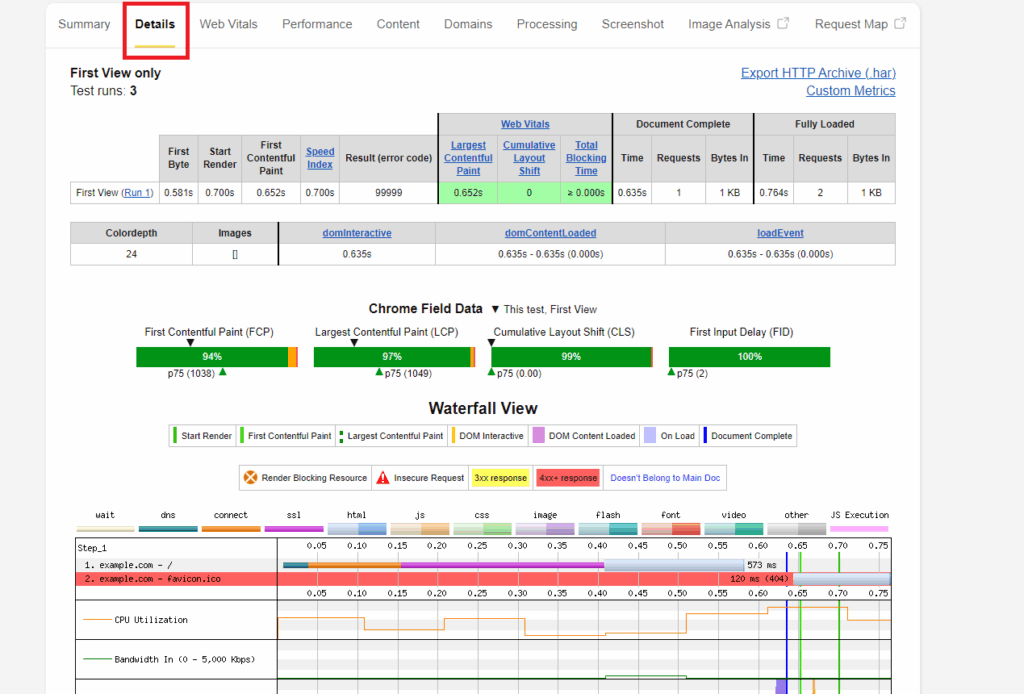Click the 120 ms (404) label
Viewport: 1024px width, 694px height.
pos(760,579)
